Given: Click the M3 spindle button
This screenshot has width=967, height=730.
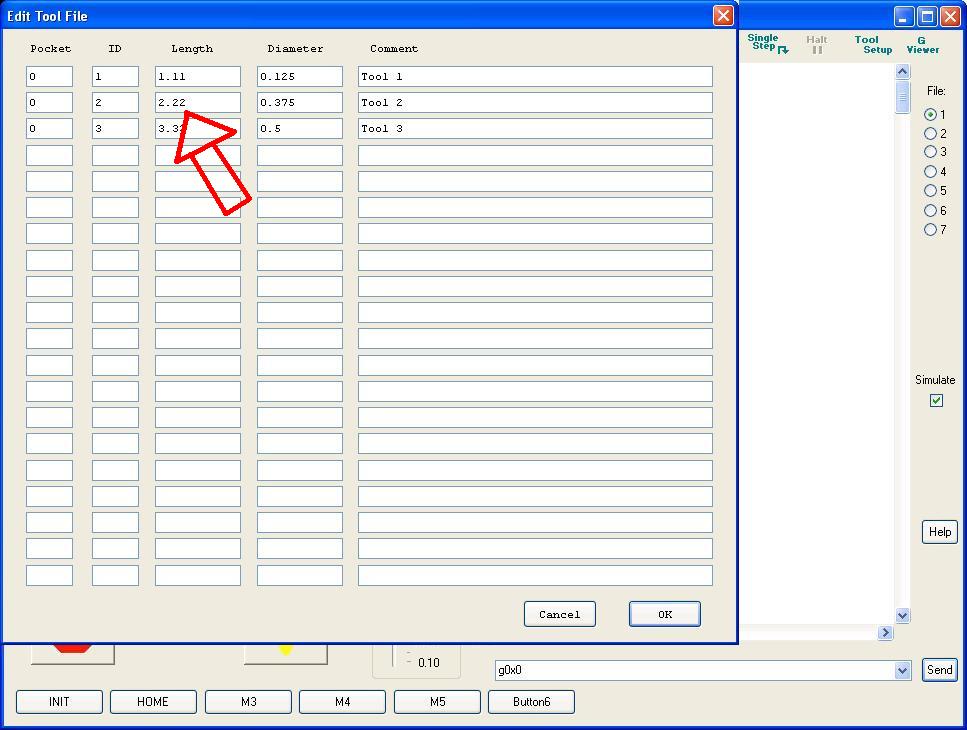Looking at the screenshot, I should (x=248, y=702).
